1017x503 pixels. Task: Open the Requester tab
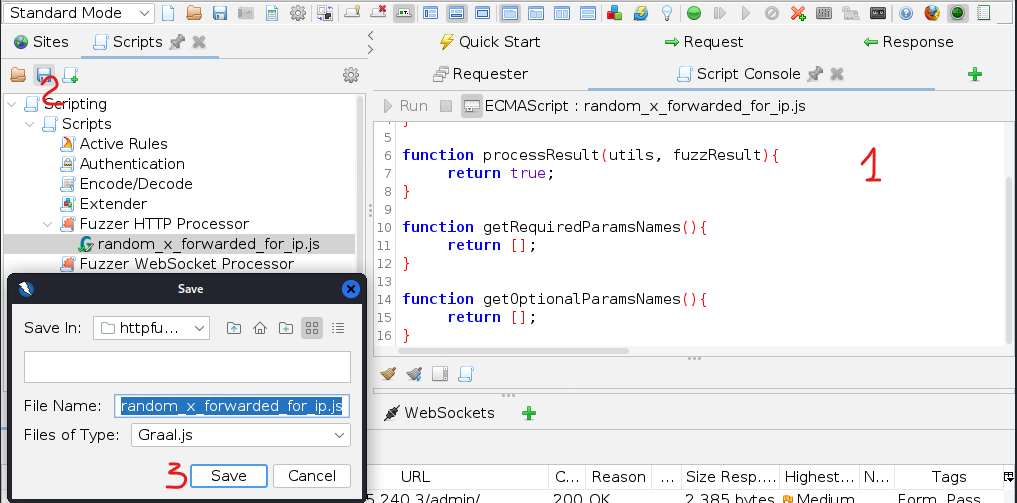click(x=480, y=74)
